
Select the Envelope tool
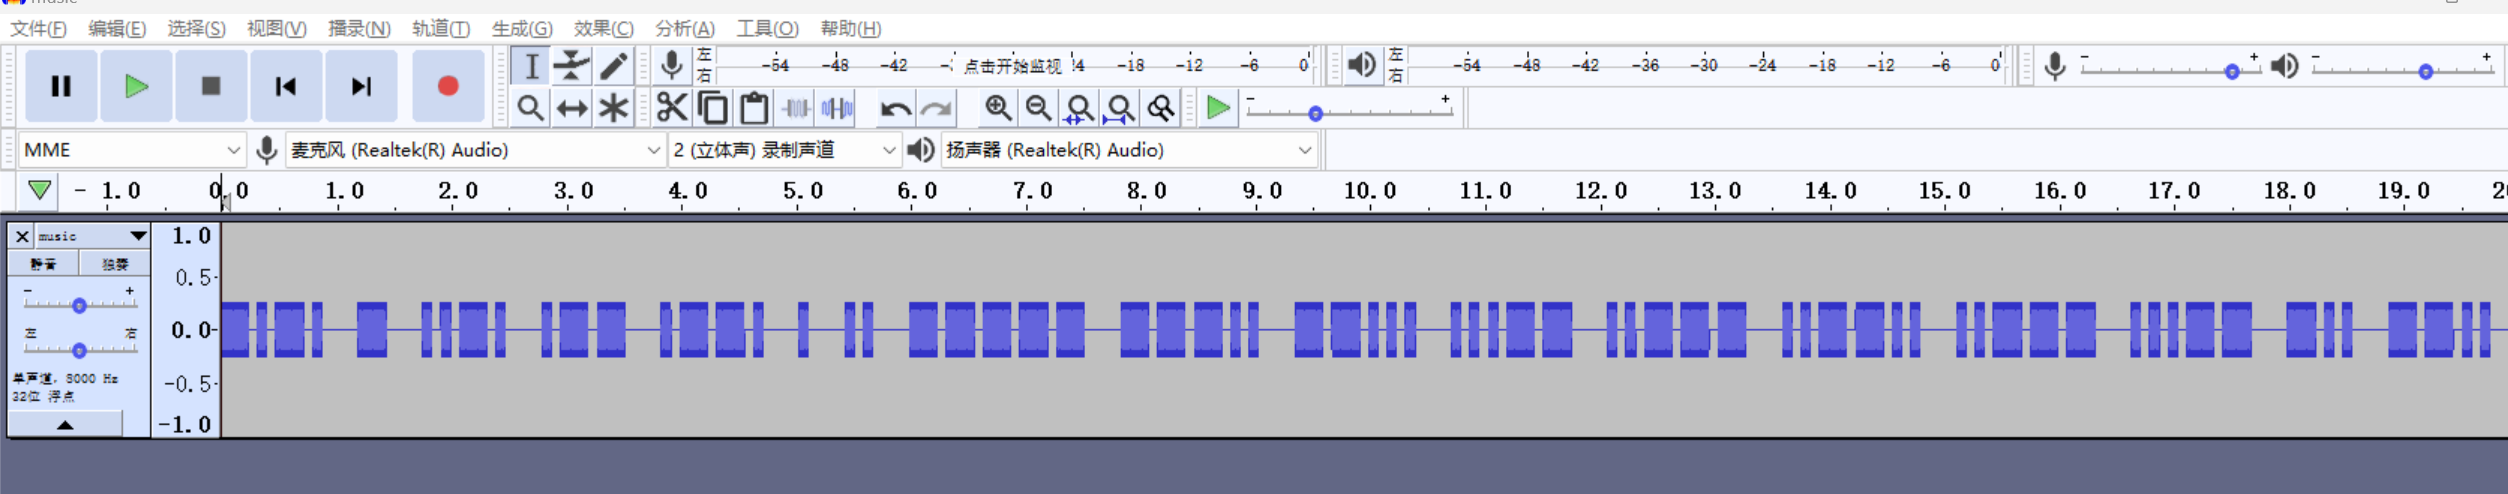(571, 66)
